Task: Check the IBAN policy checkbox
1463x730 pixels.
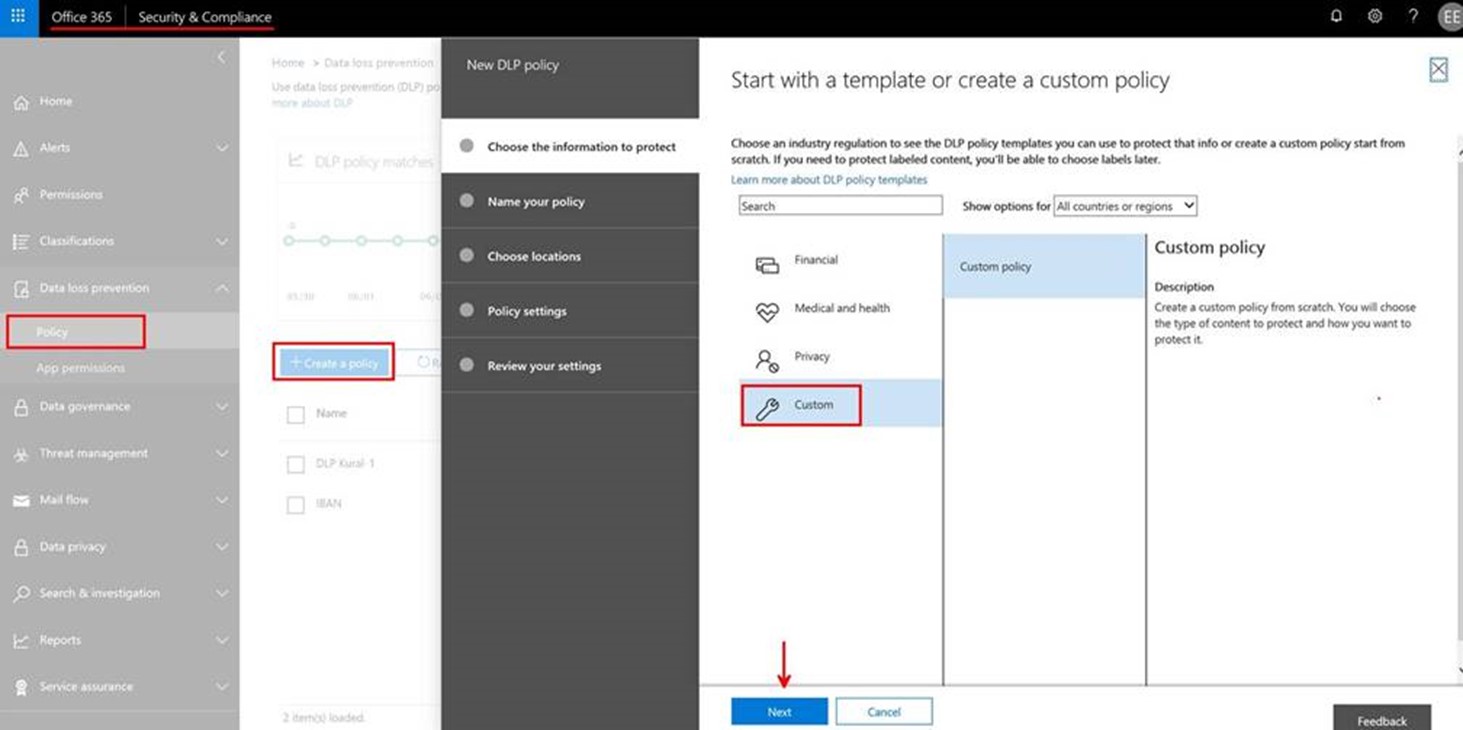Action: click(295, 505)
